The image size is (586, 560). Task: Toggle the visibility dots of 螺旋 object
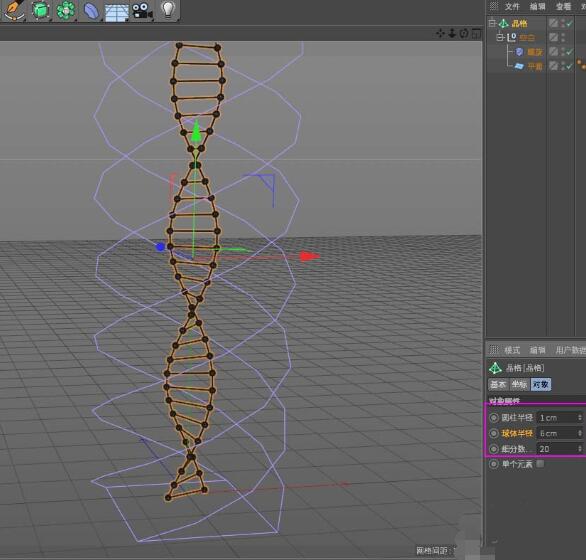pos(562,52)
